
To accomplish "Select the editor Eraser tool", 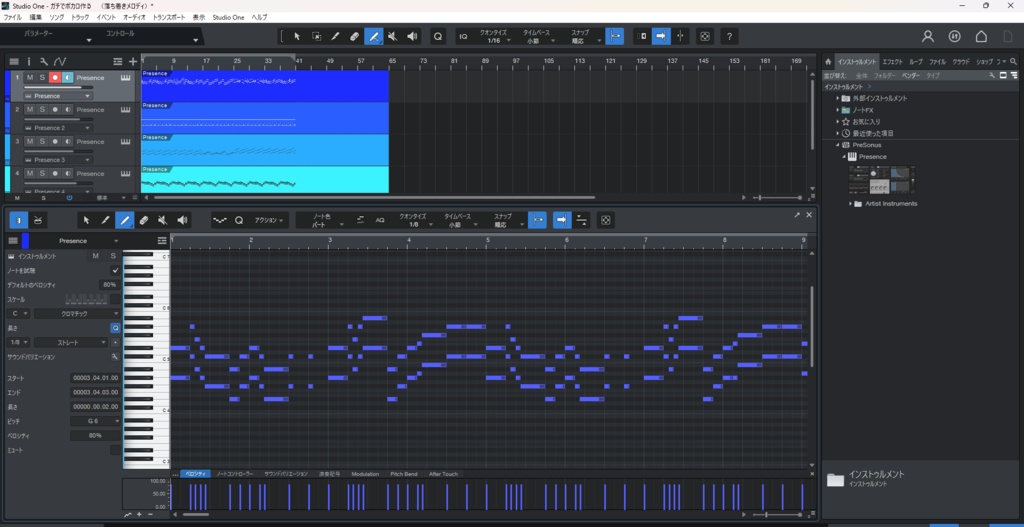I will 144,220.
